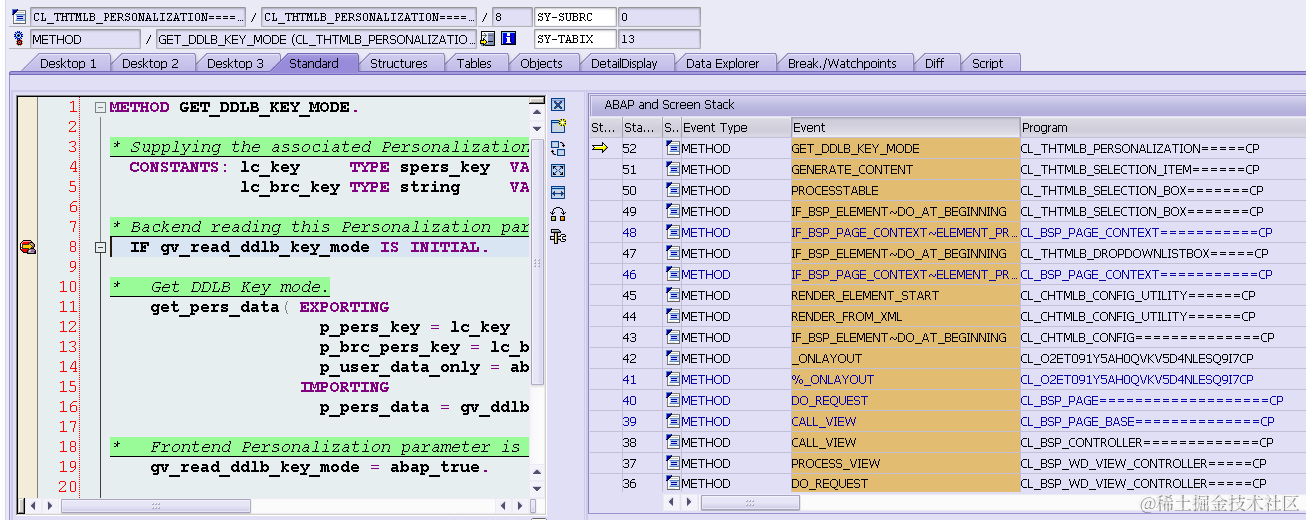Click the tool Services icon

[558, 236]
